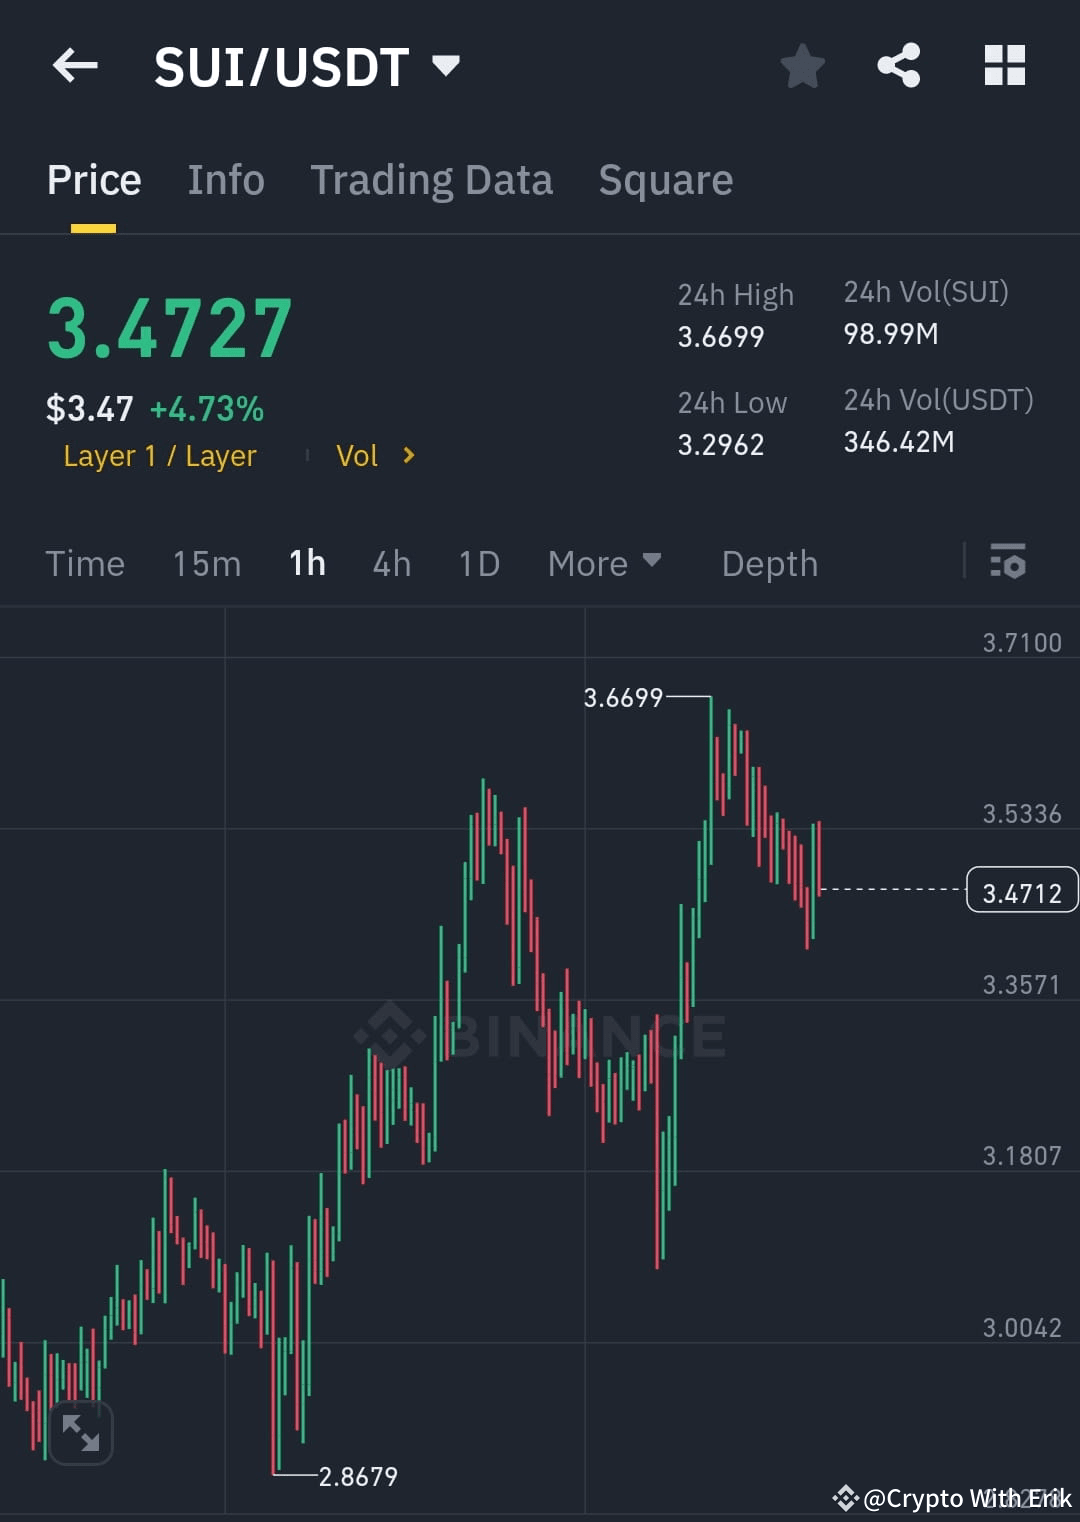
Task: Favorite the SUI/USDT pair with the star
Action: (802, 65)
